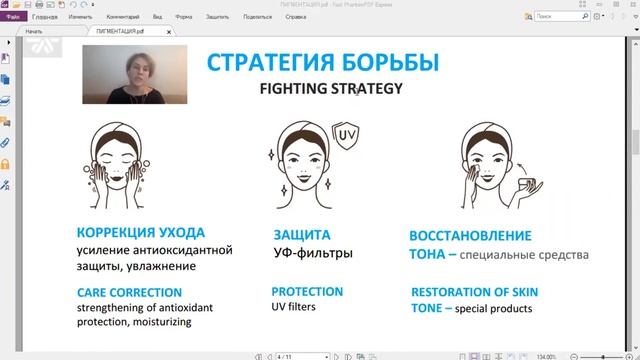Undo the last action
640x360 pixels.
coord(73,4)
